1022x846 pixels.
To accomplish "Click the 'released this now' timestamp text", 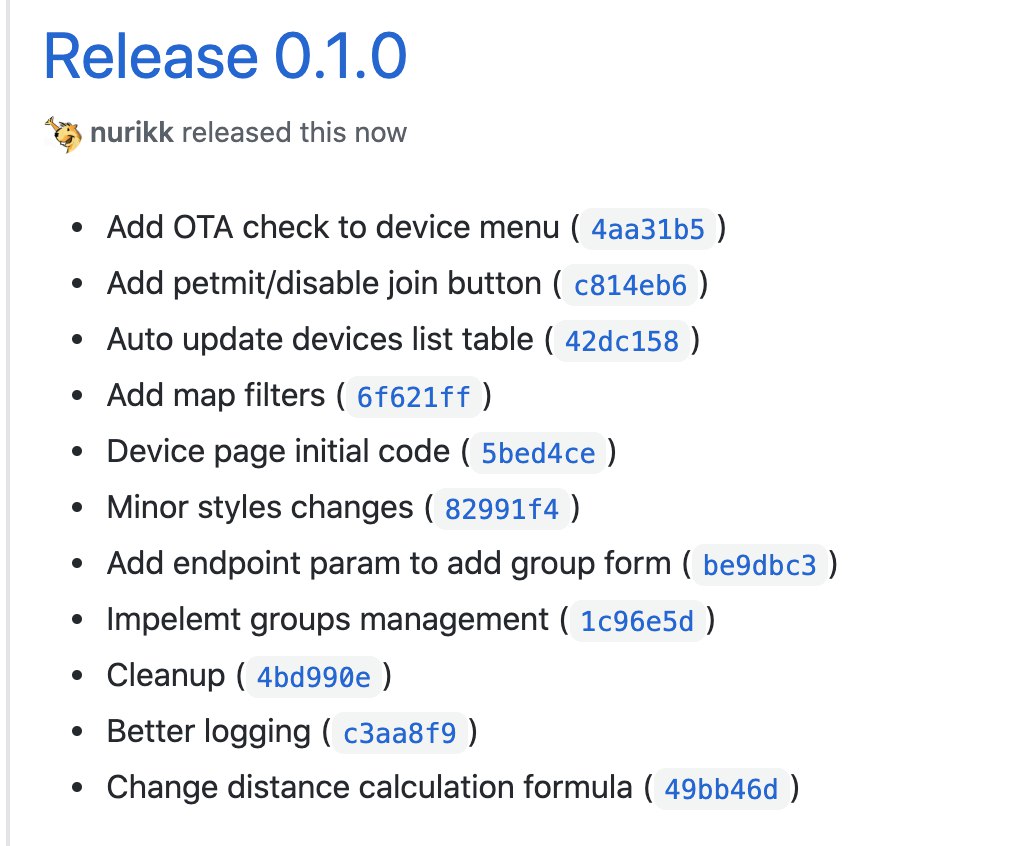I will 295,132.
